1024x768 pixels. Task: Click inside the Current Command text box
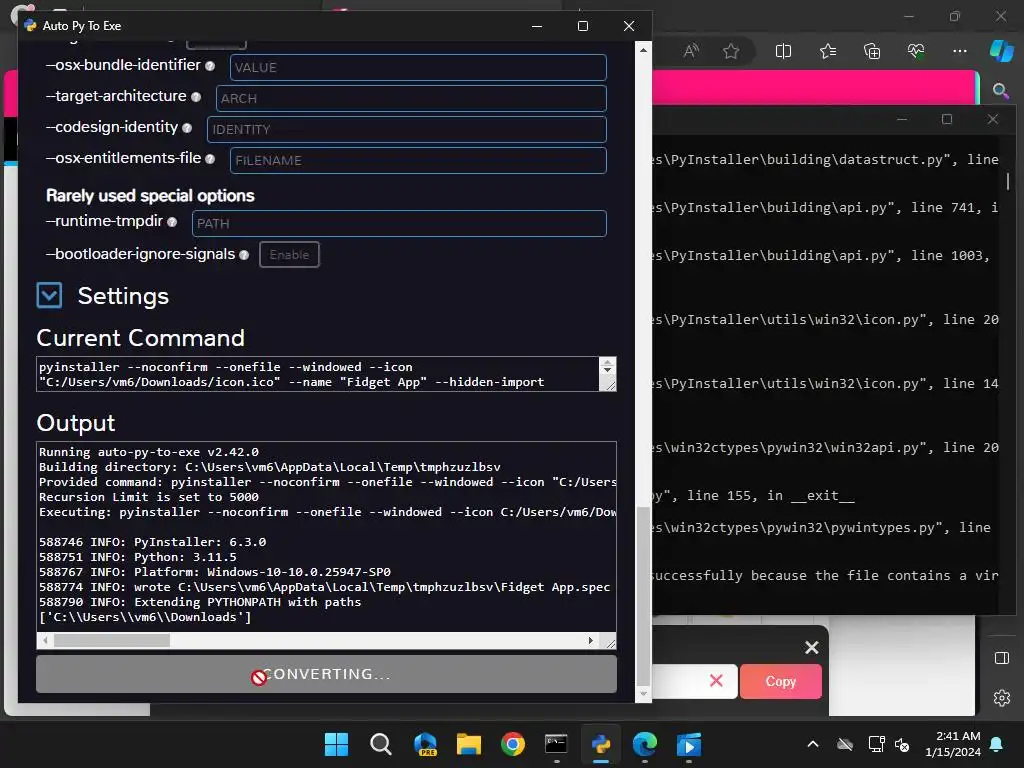coord(317,374)
